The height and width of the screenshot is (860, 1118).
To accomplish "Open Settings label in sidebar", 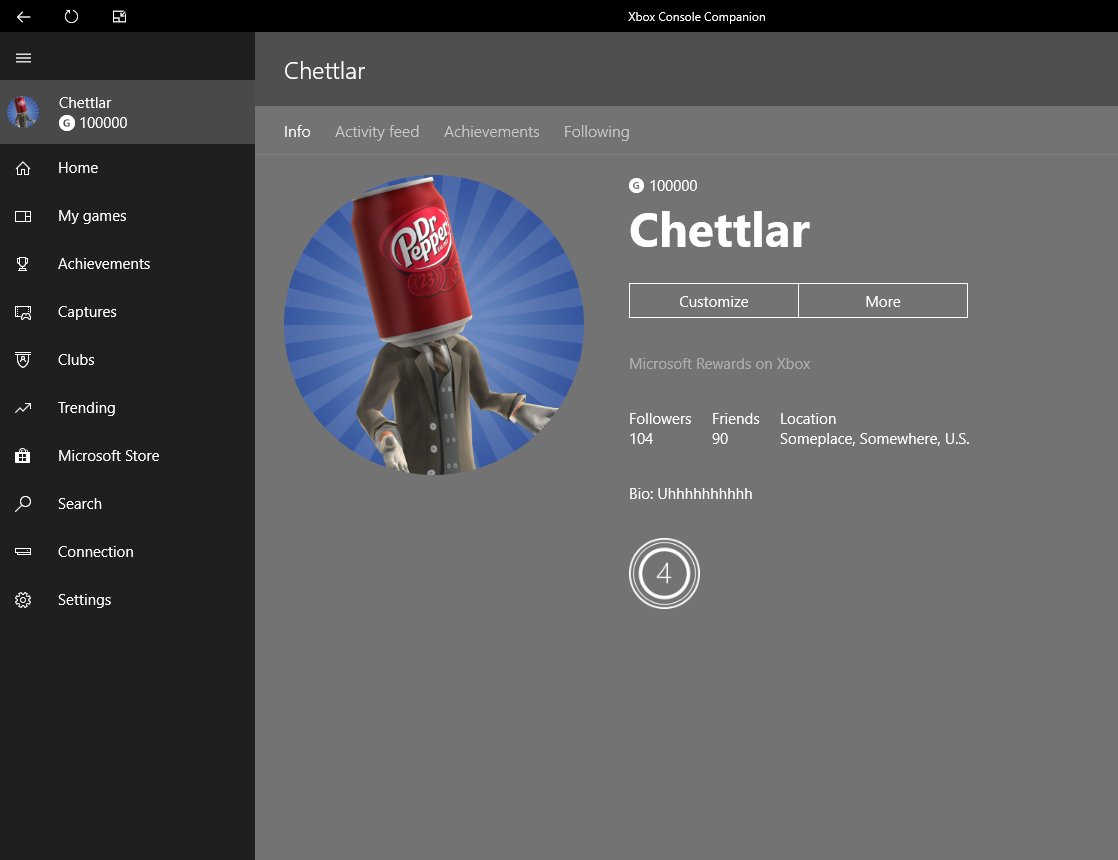I will [84, 600].
